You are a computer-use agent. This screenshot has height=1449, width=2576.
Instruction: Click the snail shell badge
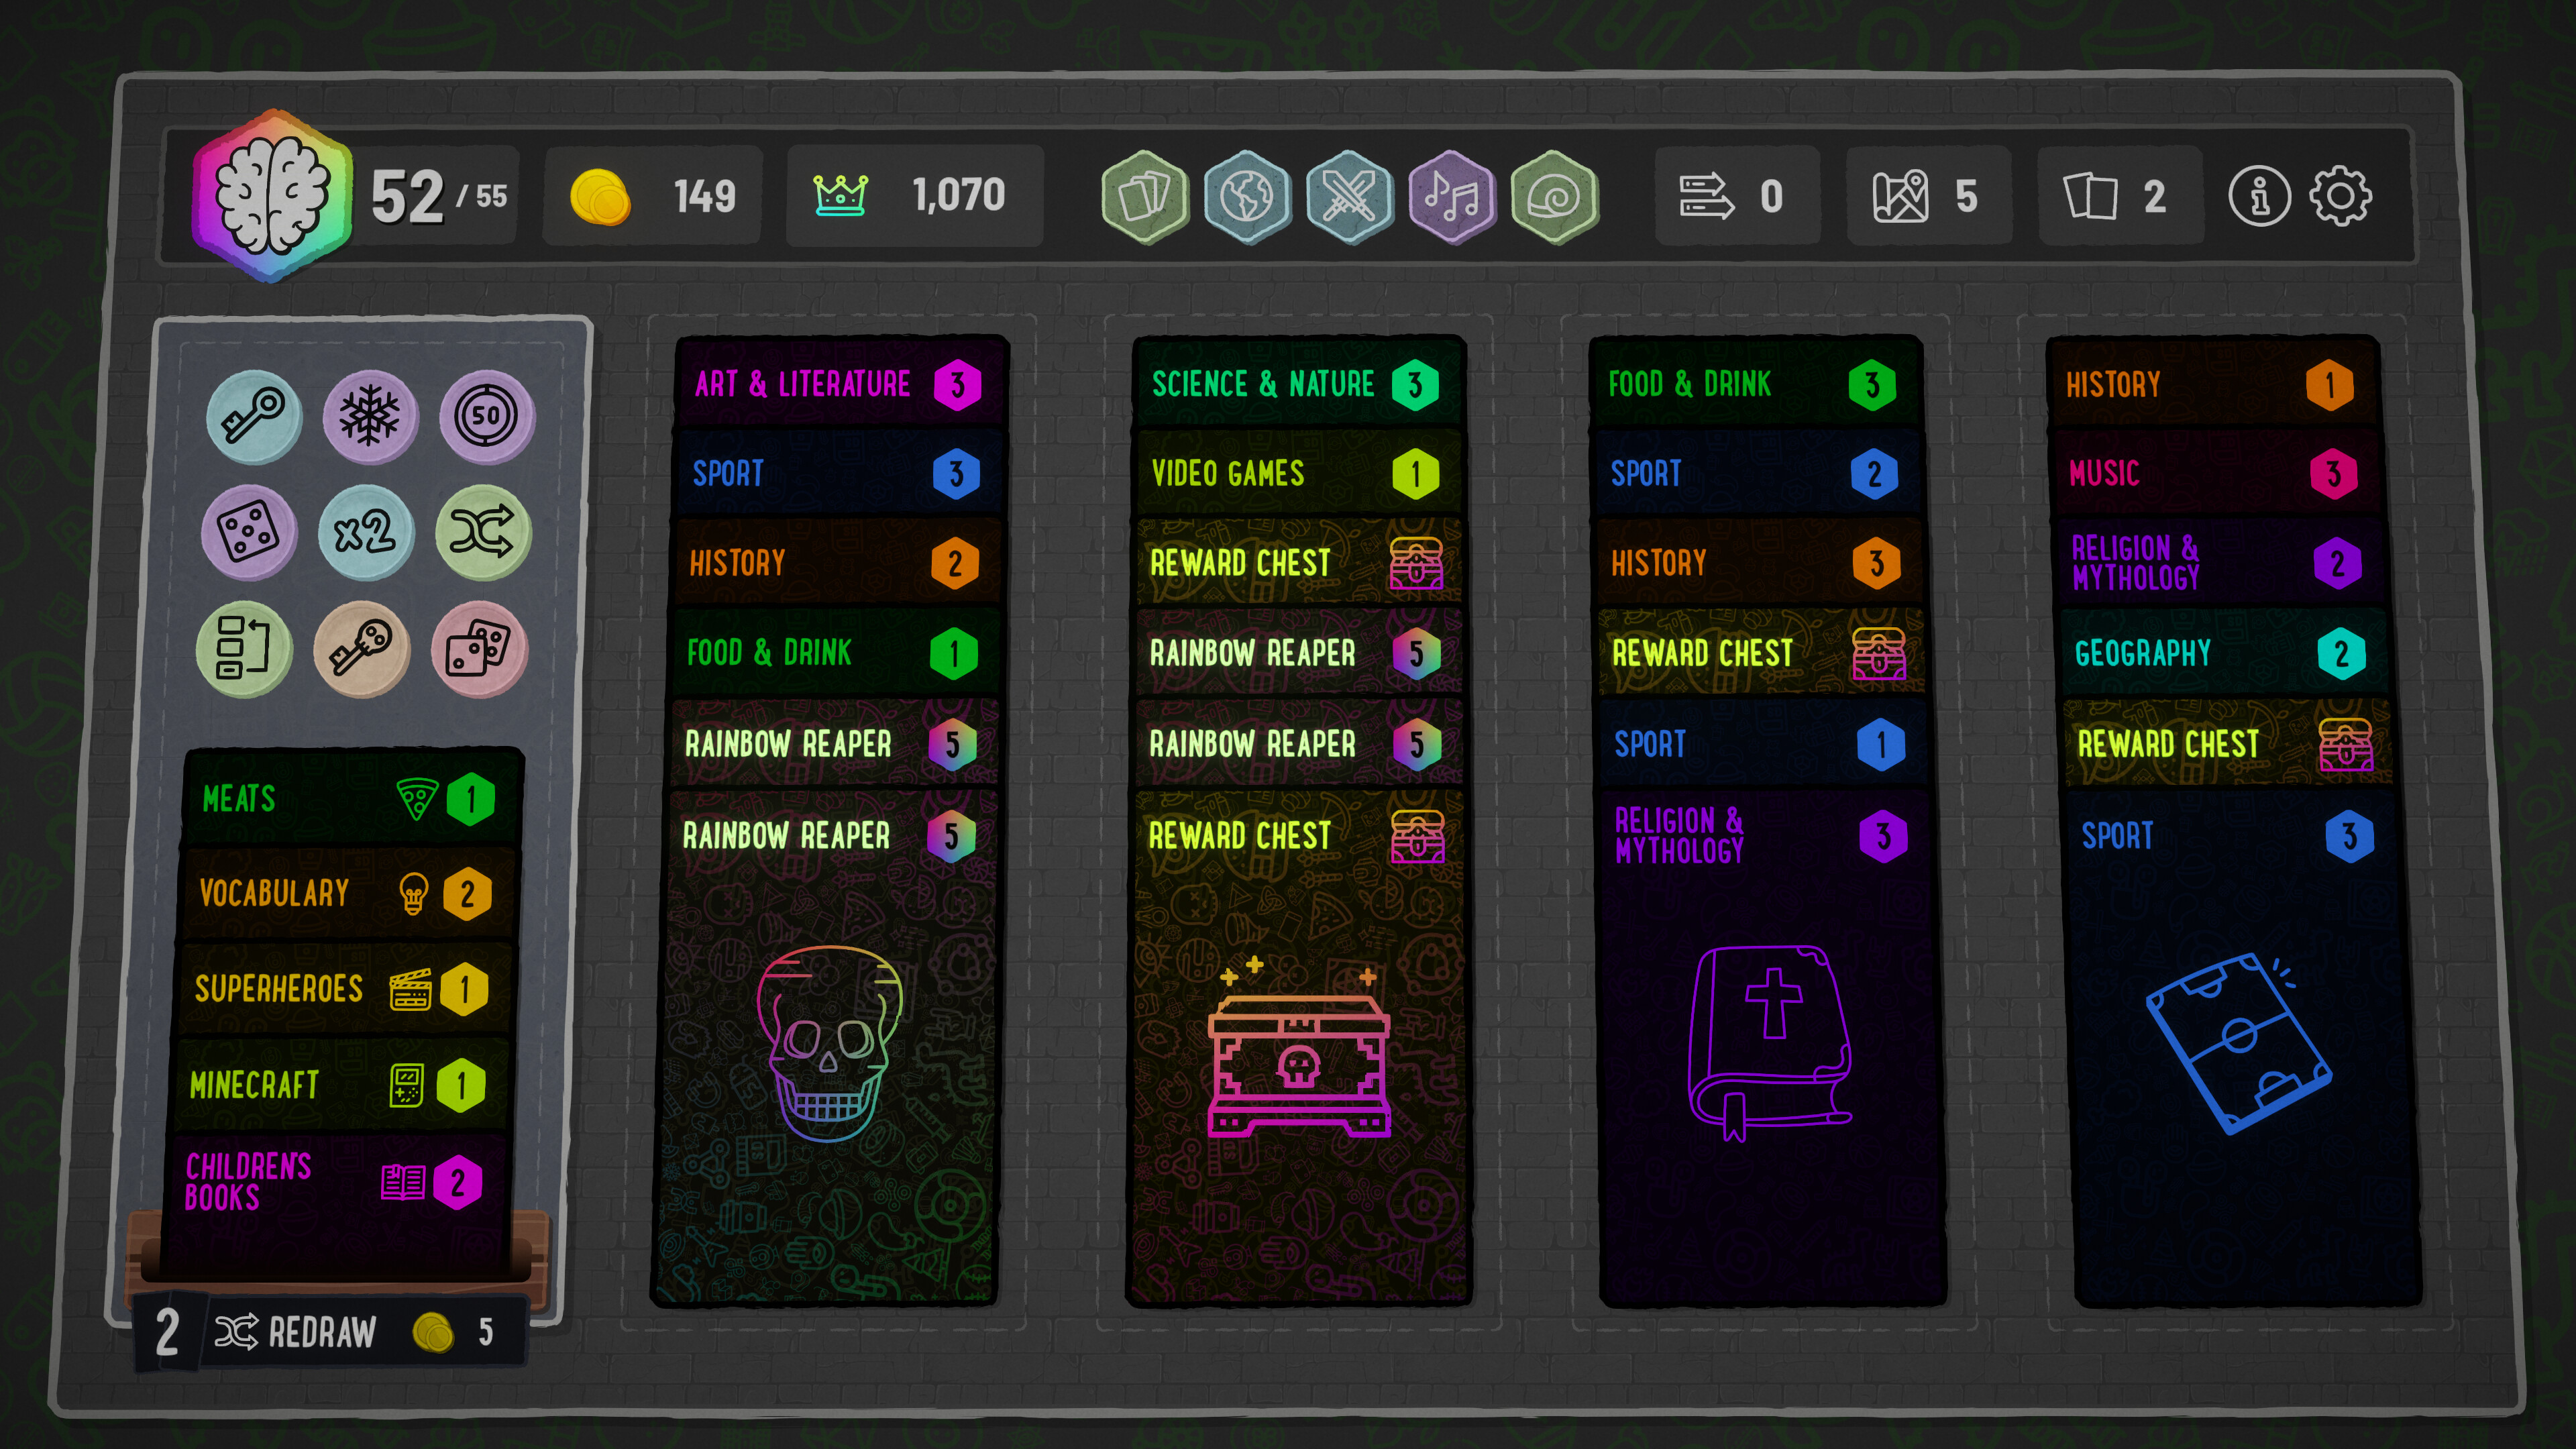point(1555,196)
